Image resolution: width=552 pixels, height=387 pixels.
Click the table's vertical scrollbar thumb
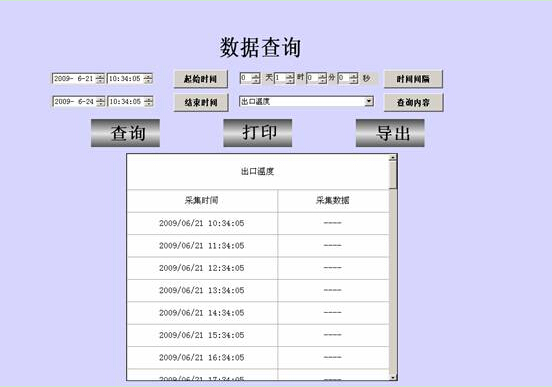tap(393, 175)
